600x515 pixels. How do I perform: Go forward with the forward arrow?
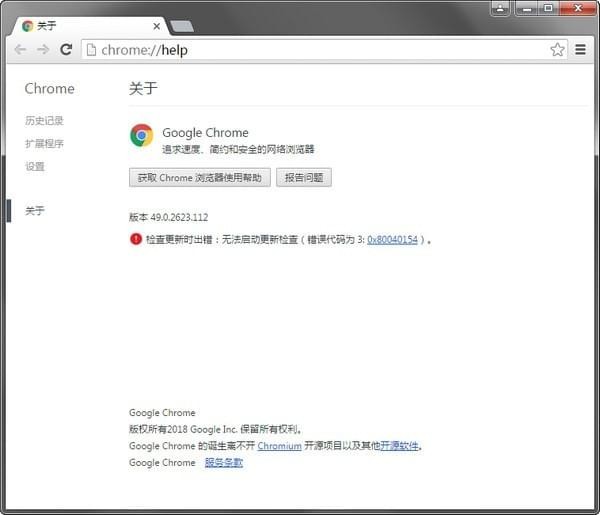click(x=43, y=49)
